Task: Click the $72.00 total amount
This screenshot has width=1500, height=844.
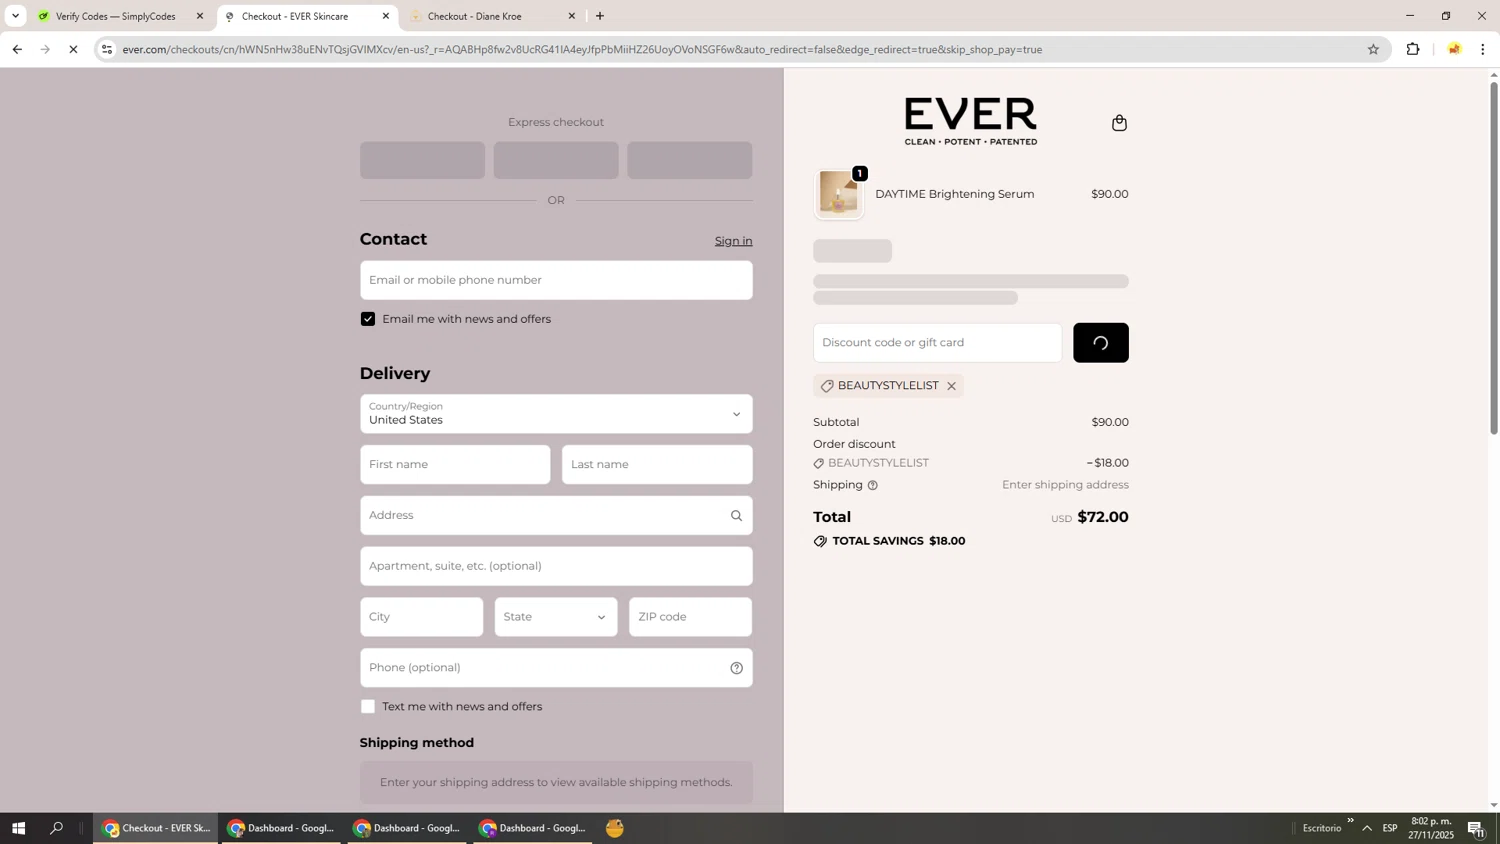Action: pyautogui.click(x=1103, y=517)
